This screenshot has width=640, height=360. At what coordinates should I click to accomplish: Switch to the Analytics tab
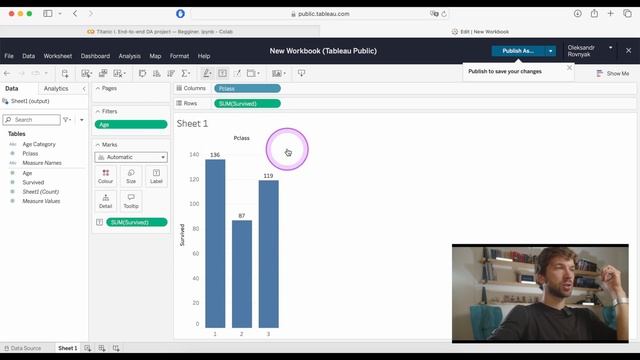56,89
